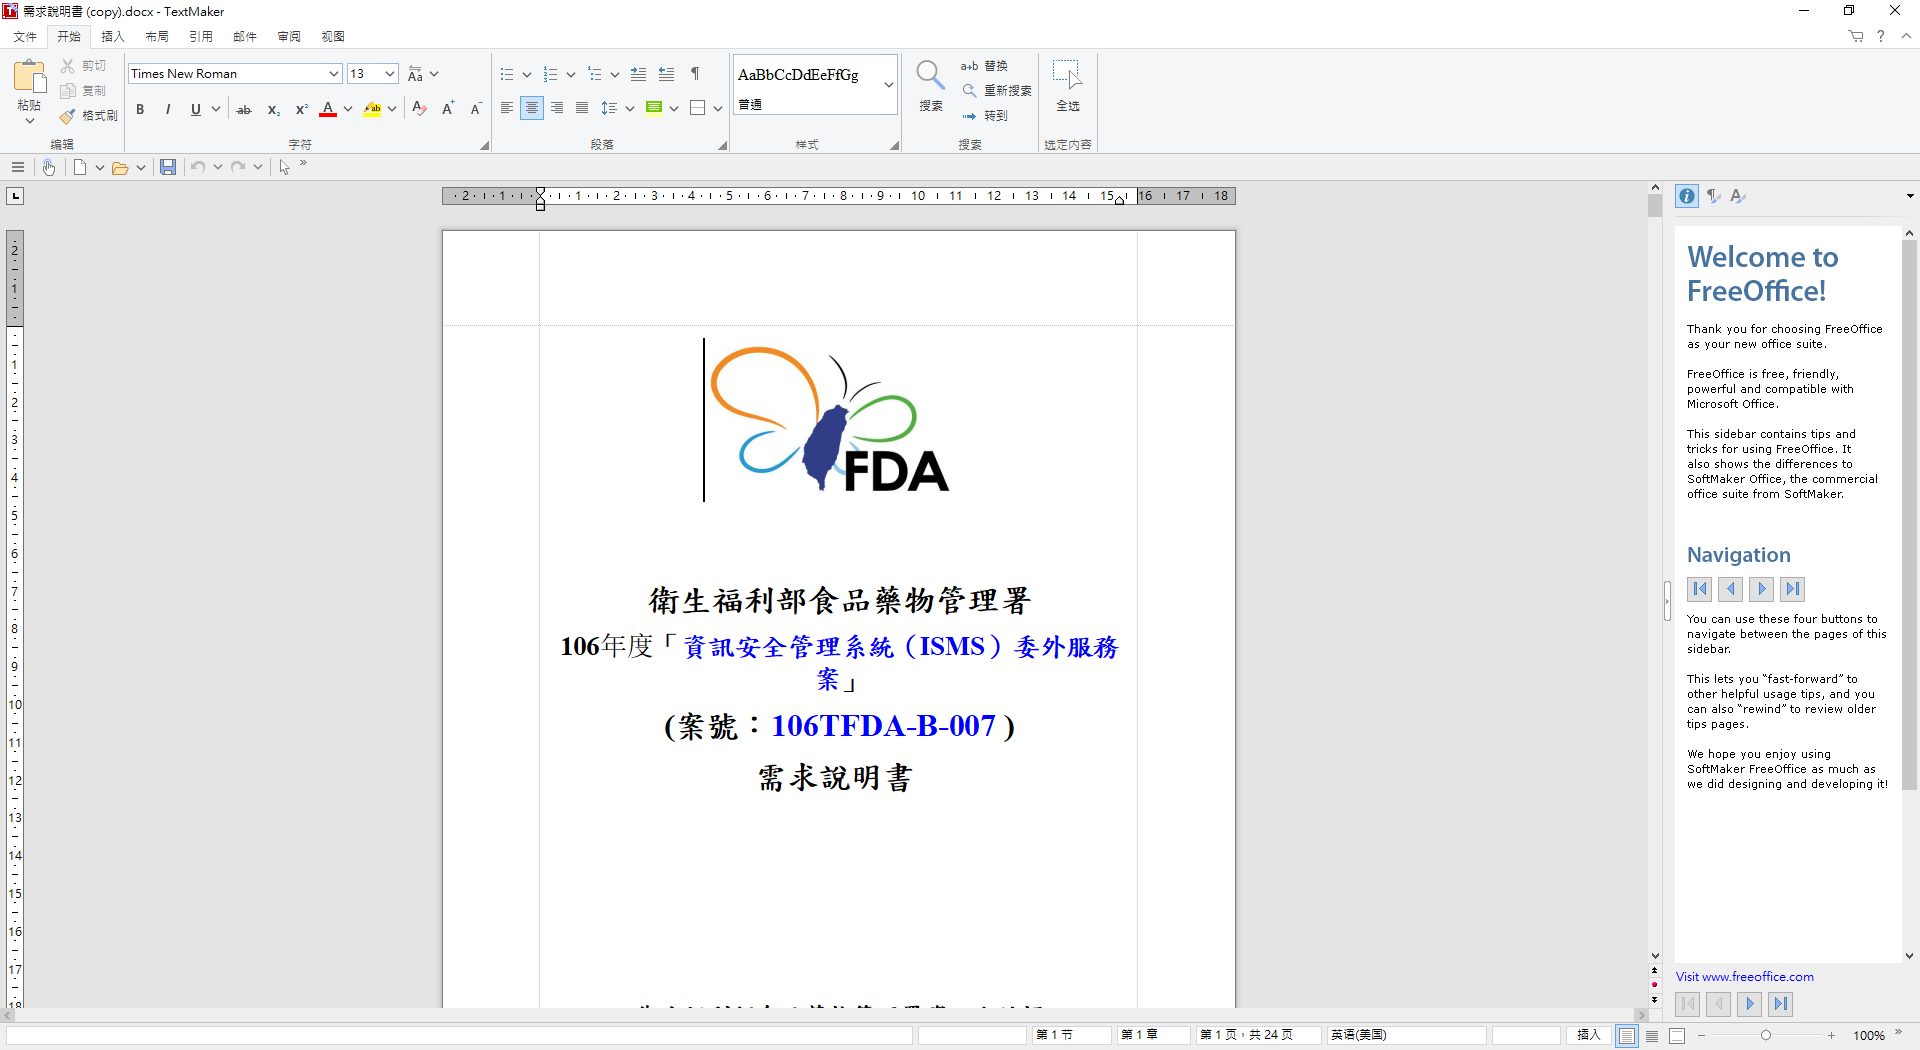This screenshot has height=1050, width=1920.
Task: Click the 替换 replace button
Action: 984,66
